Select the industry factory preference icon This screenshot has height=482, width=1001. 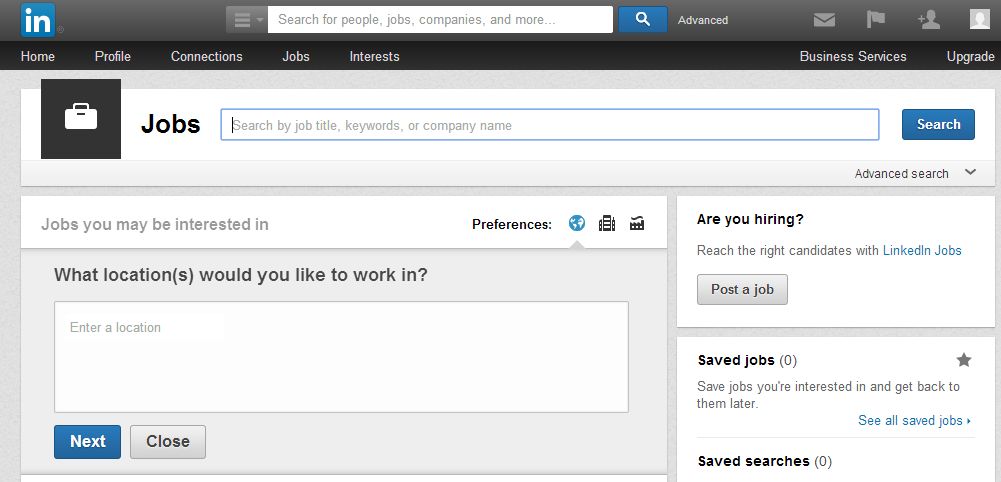pyautogui.click(x=637, y=223)
